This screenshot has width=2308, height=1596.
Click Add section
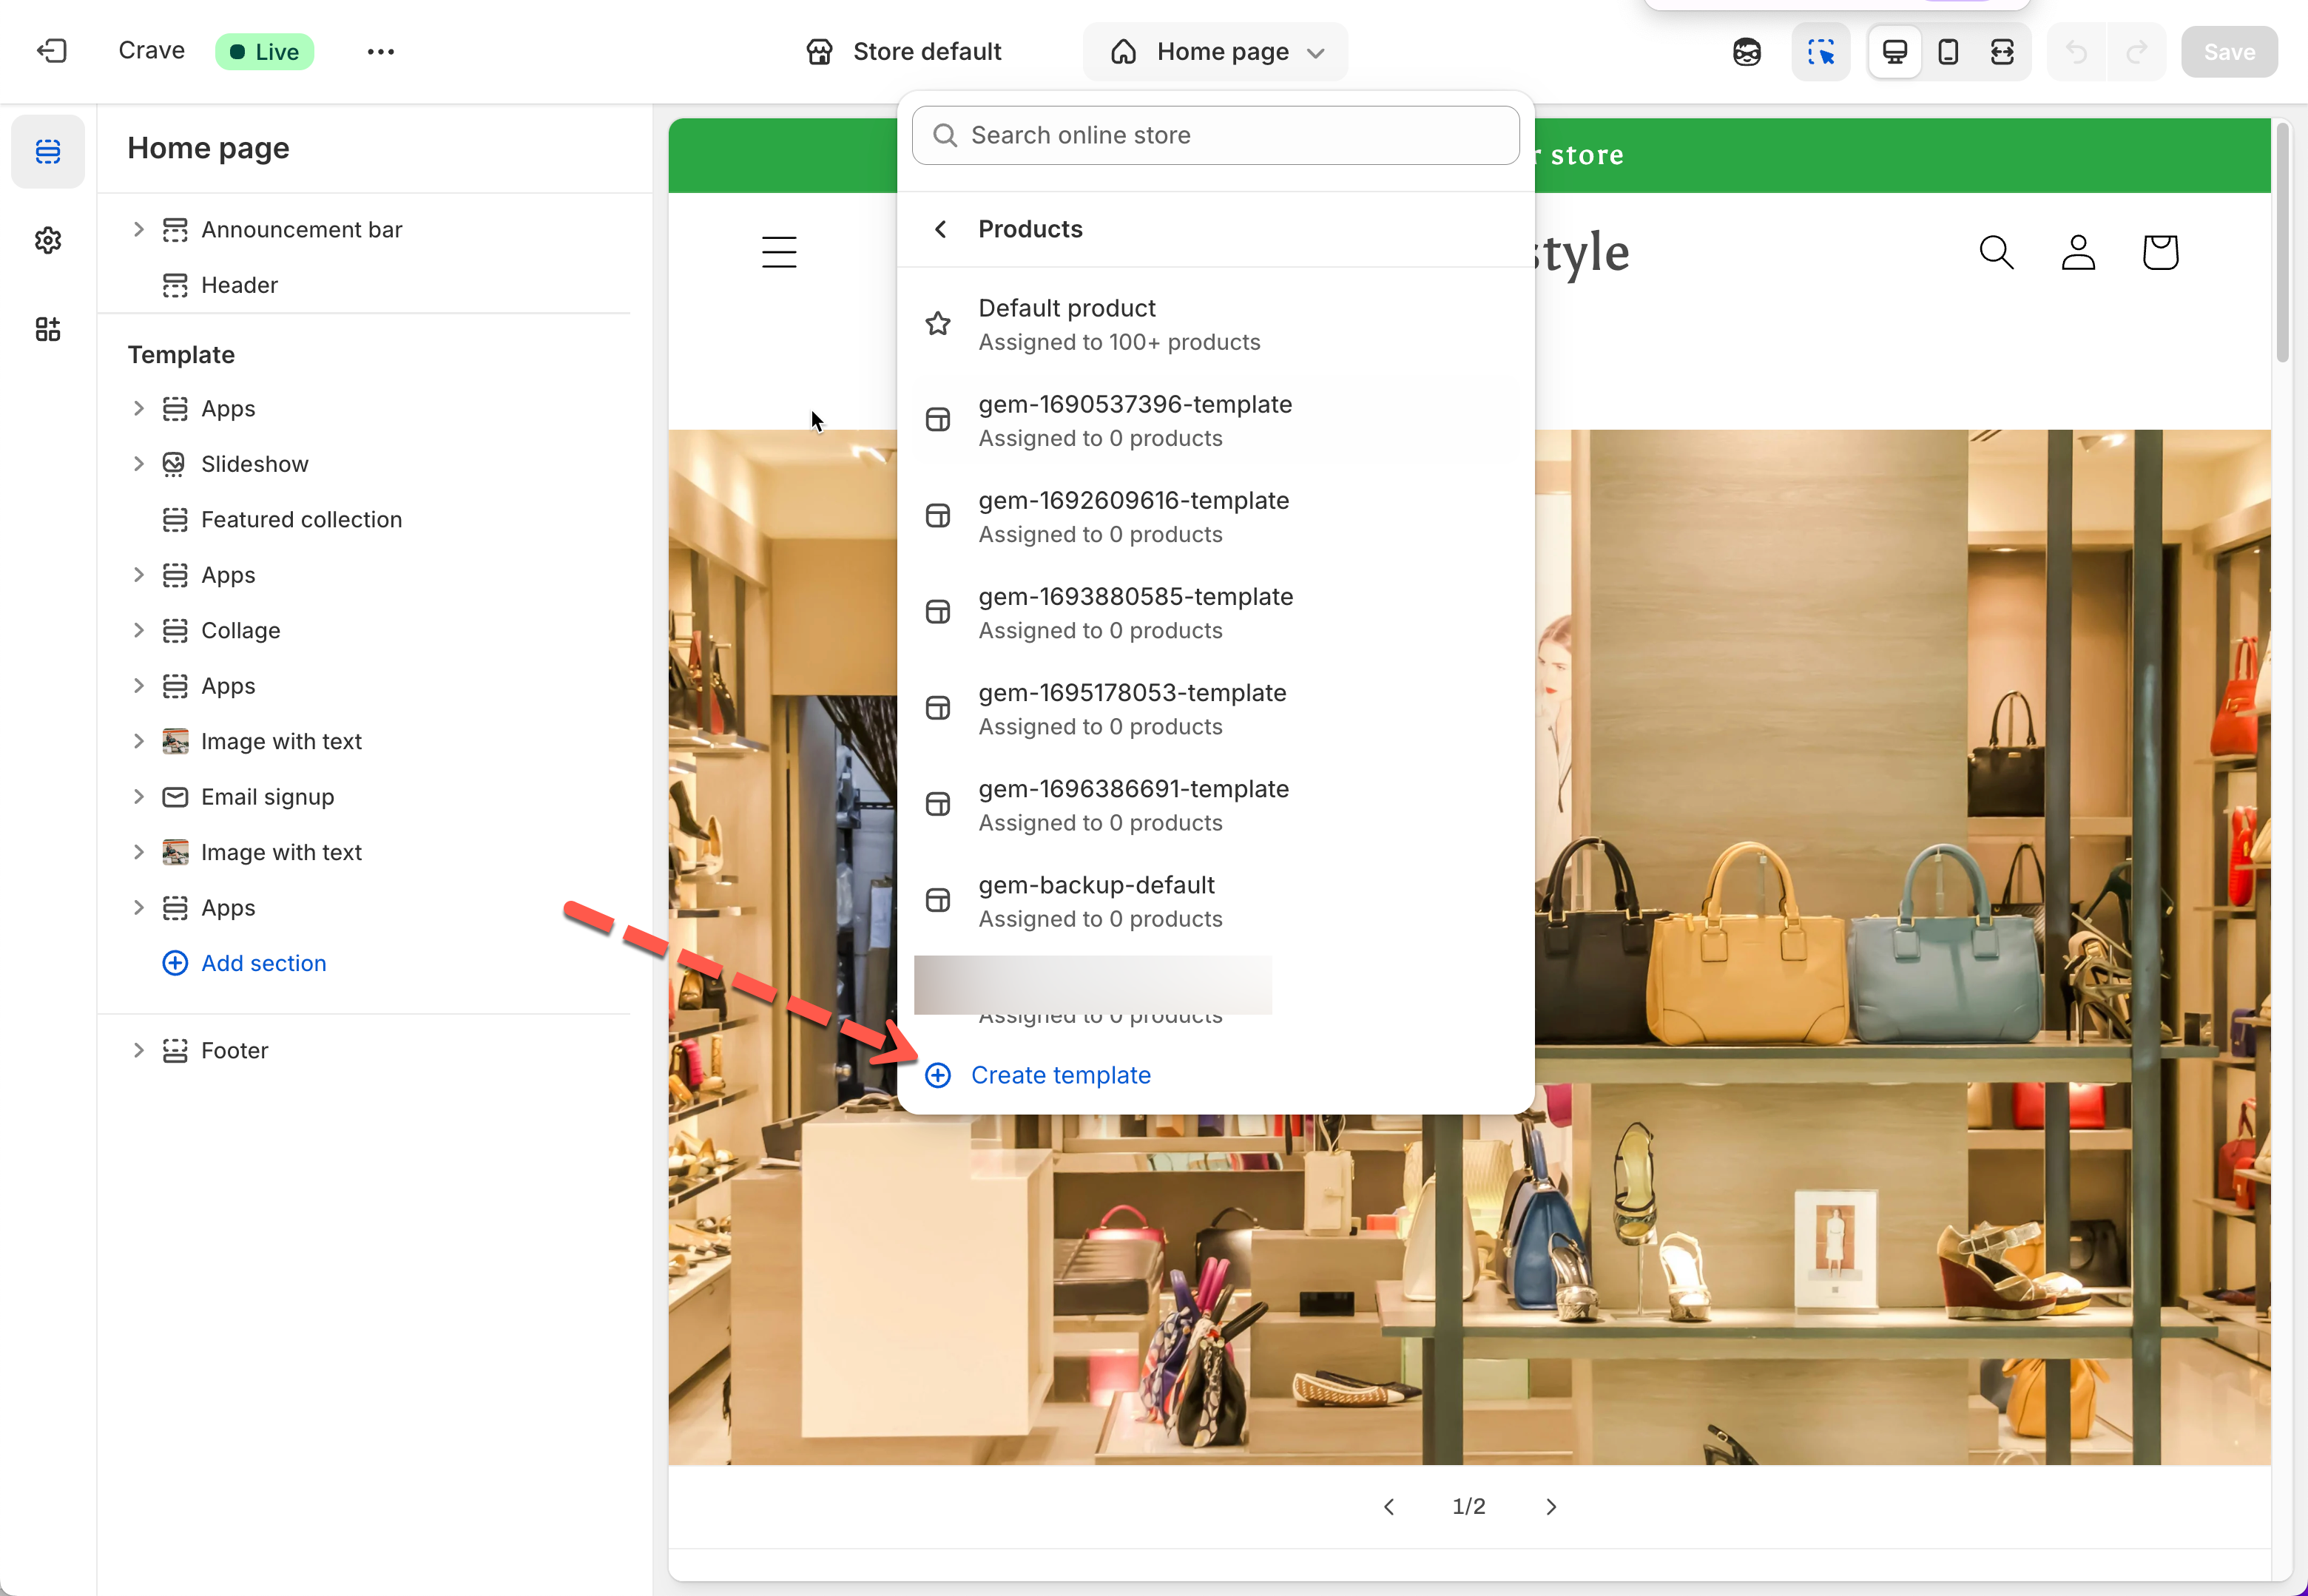tap(263, 963)
